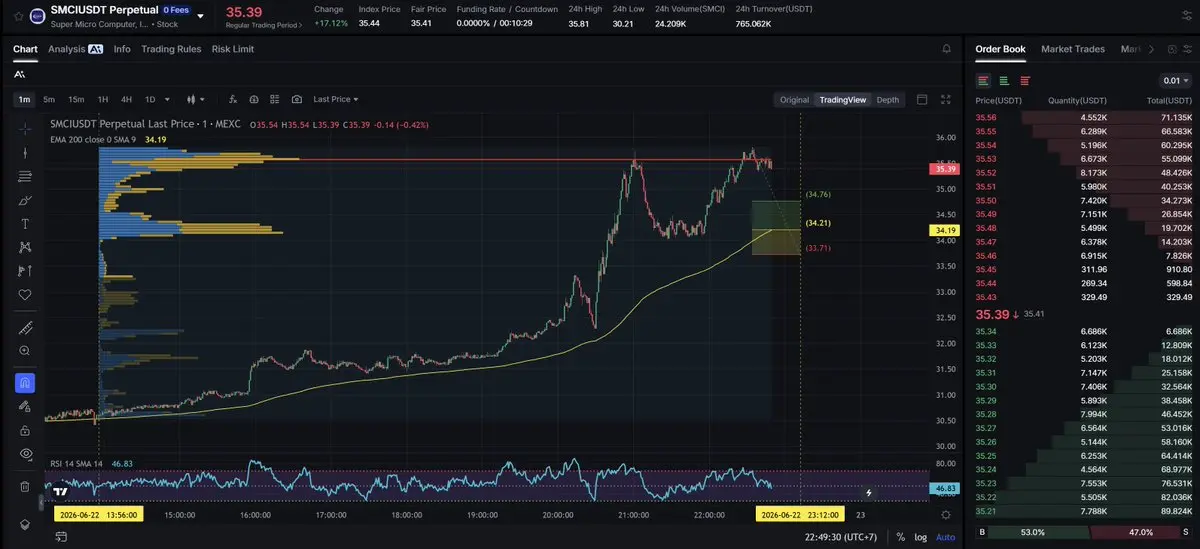Select the Order Book tab
The image size is (1200, 549).
click(1000, 49)
